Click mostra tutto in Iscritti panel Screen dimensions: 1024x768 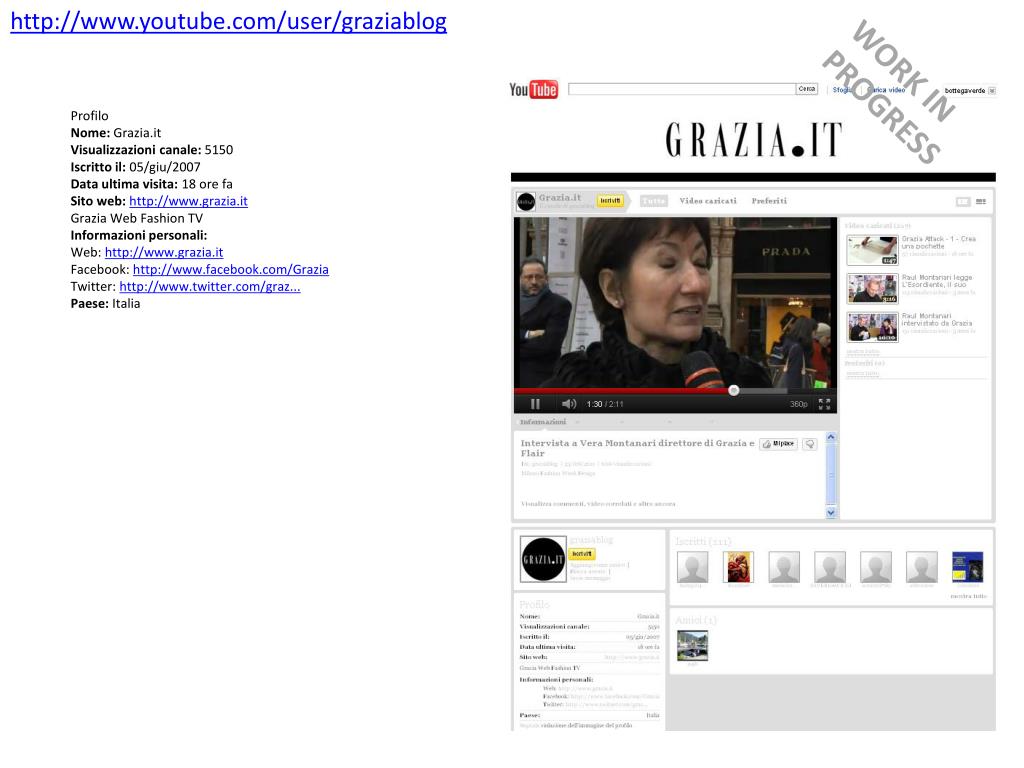coord(968,596)
